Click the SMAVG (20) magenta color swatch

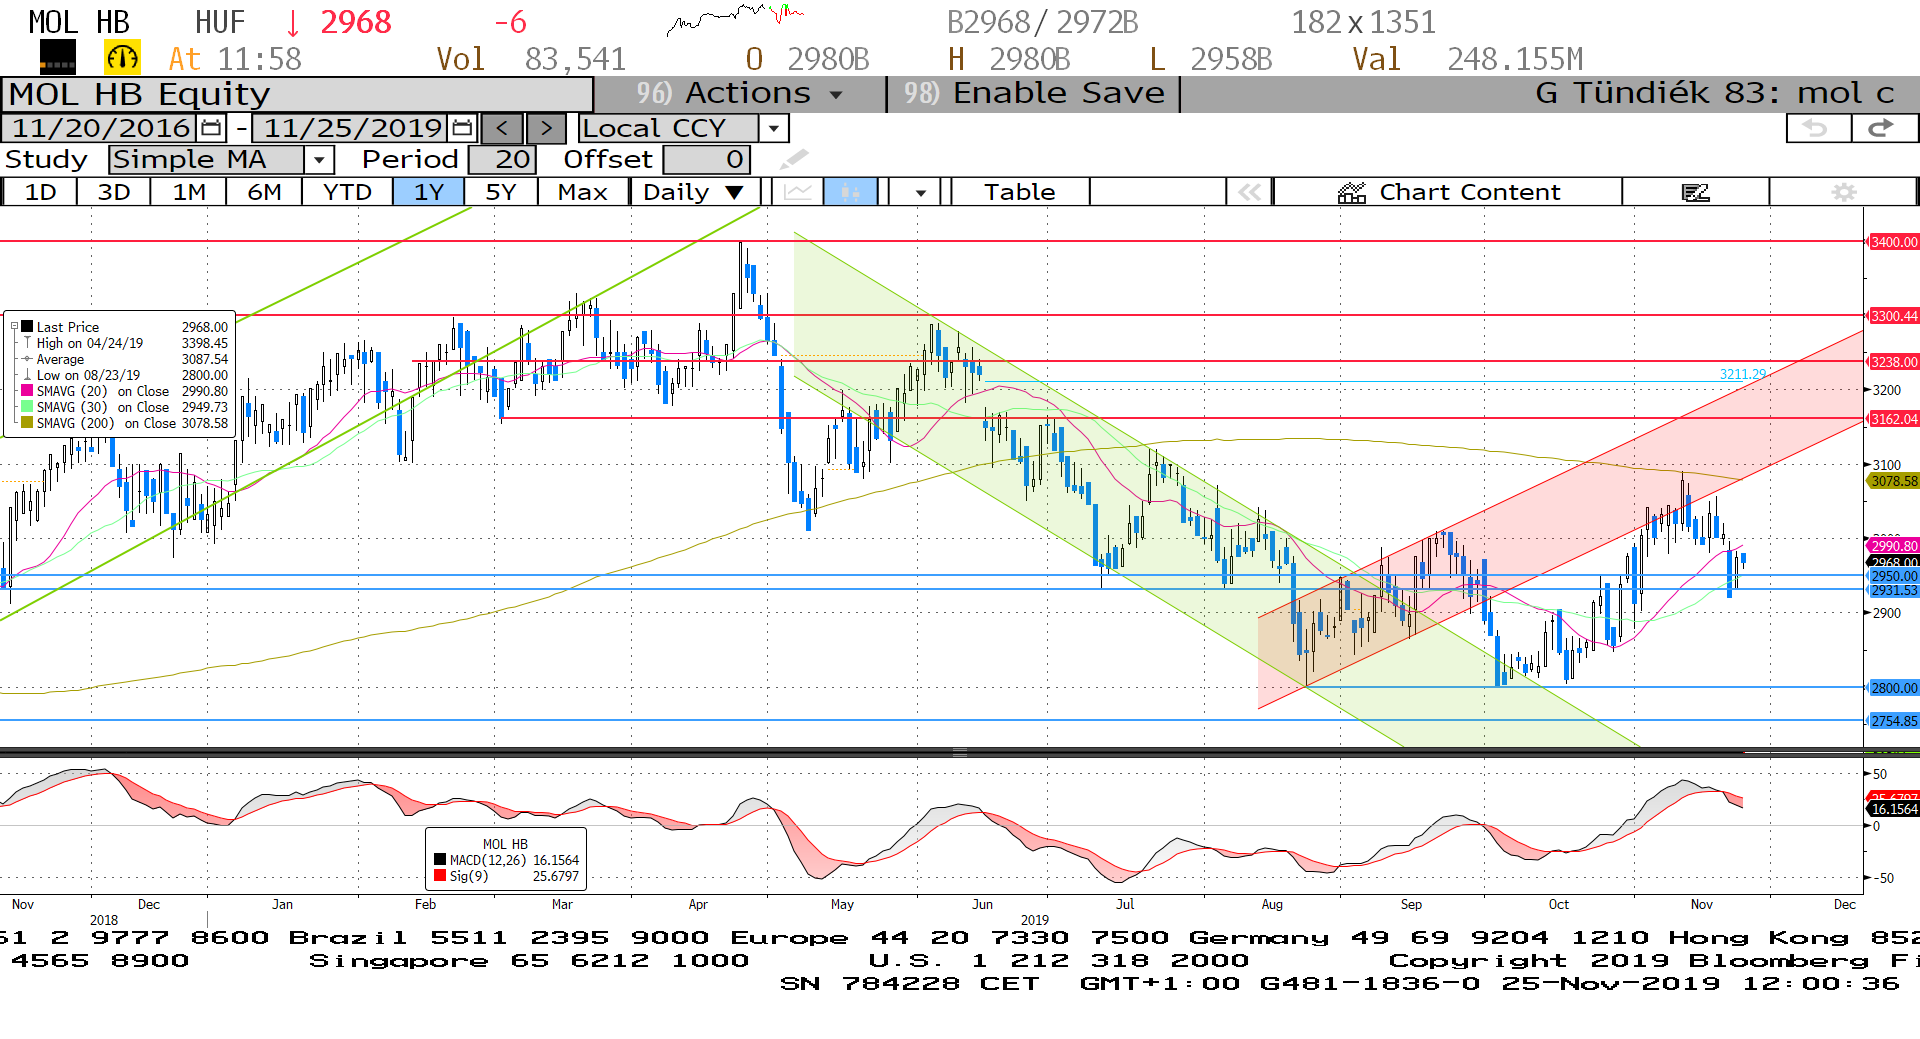pyautogui.click(x=27, y=390)
